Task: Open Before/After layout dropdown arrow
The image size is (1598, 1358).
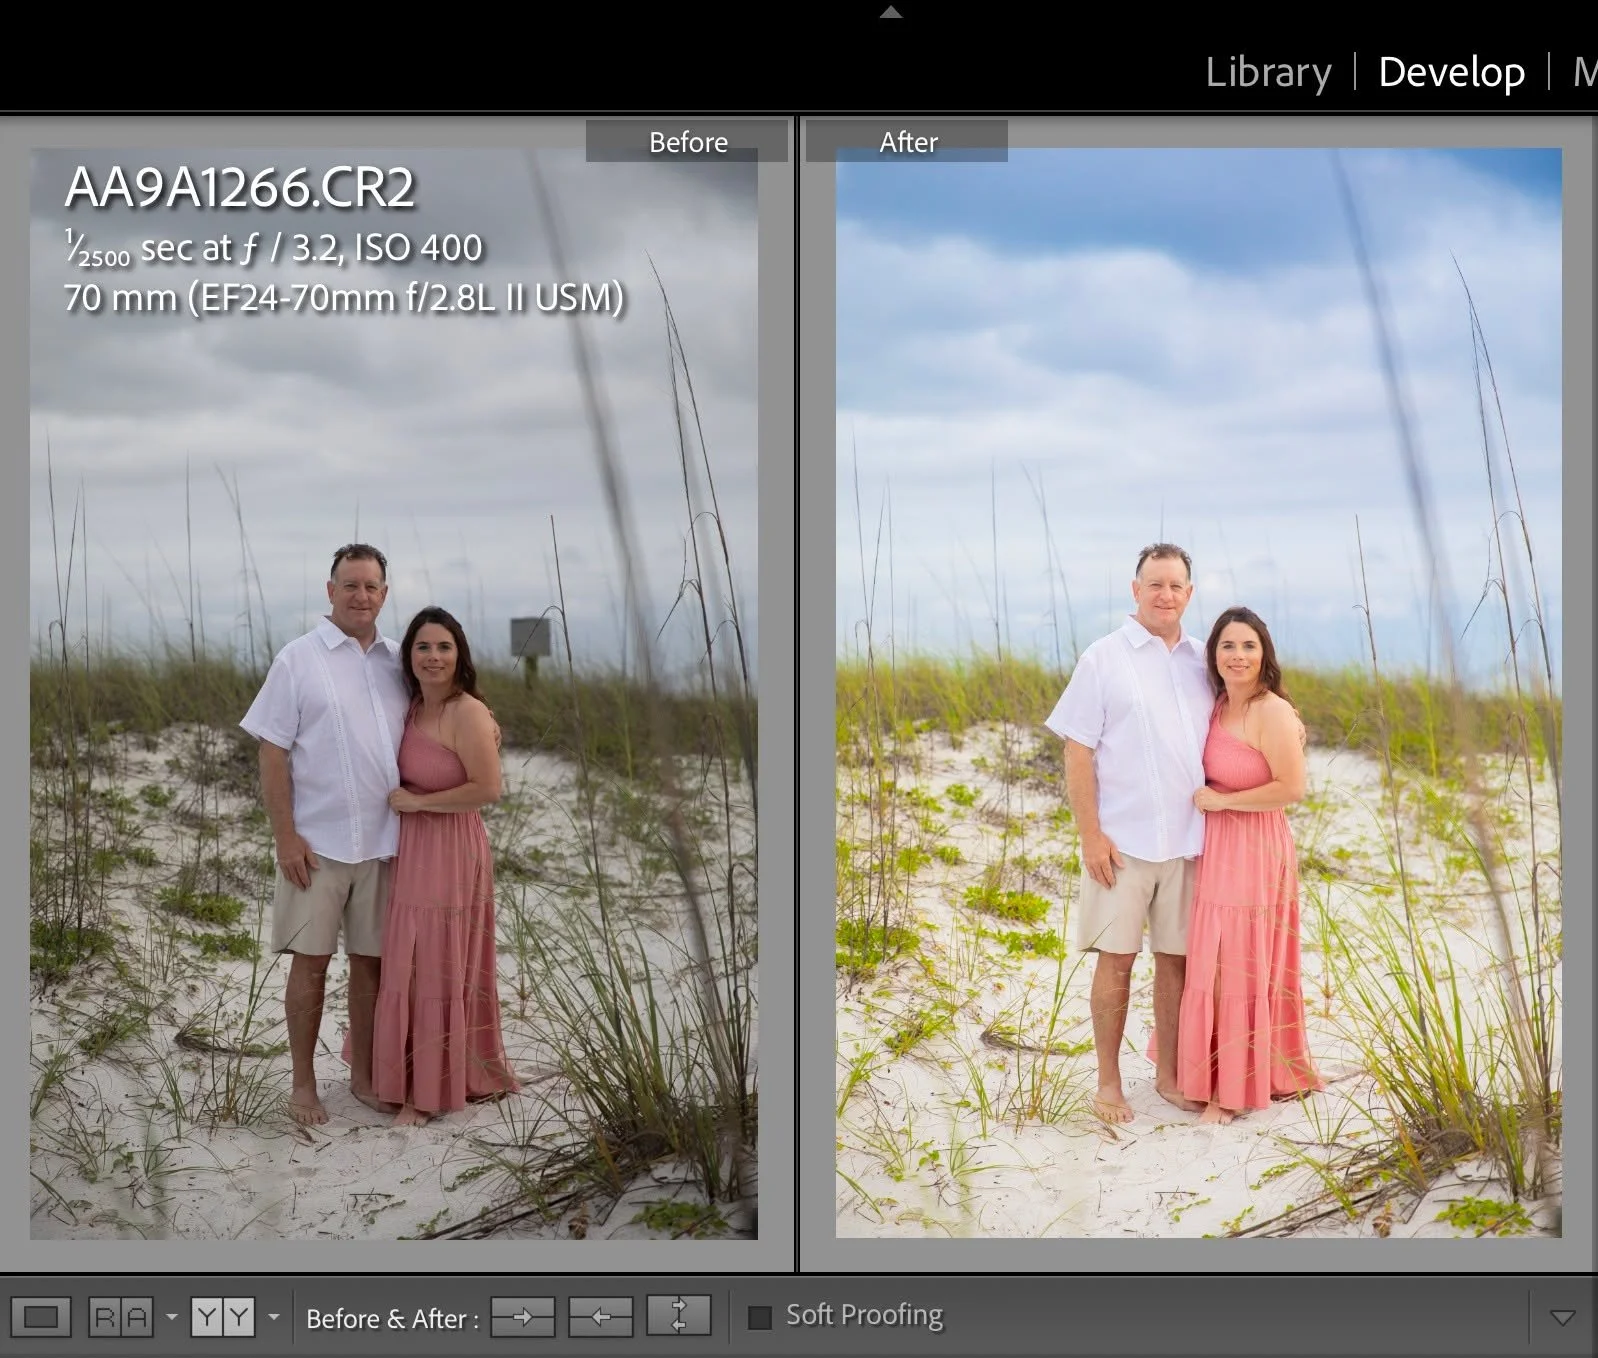Action: coord(273,1317)
